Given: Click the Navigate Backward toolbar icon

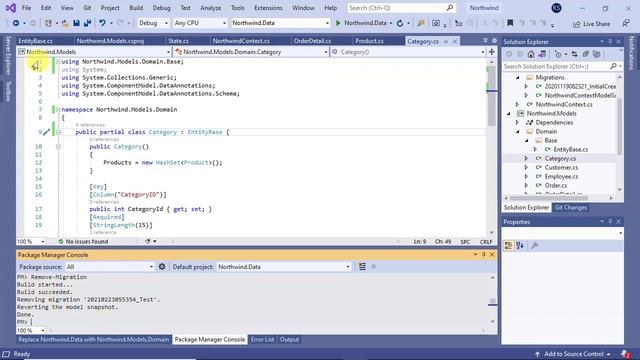Looking at the screenshot, I should pos(16,23).
